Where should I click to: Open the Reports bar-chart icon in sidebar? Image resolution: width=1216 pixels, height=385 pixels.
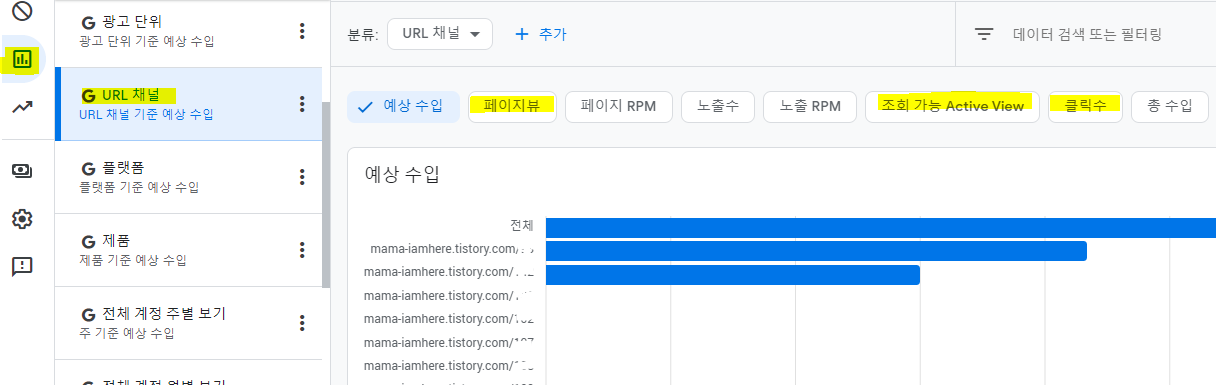22,59
